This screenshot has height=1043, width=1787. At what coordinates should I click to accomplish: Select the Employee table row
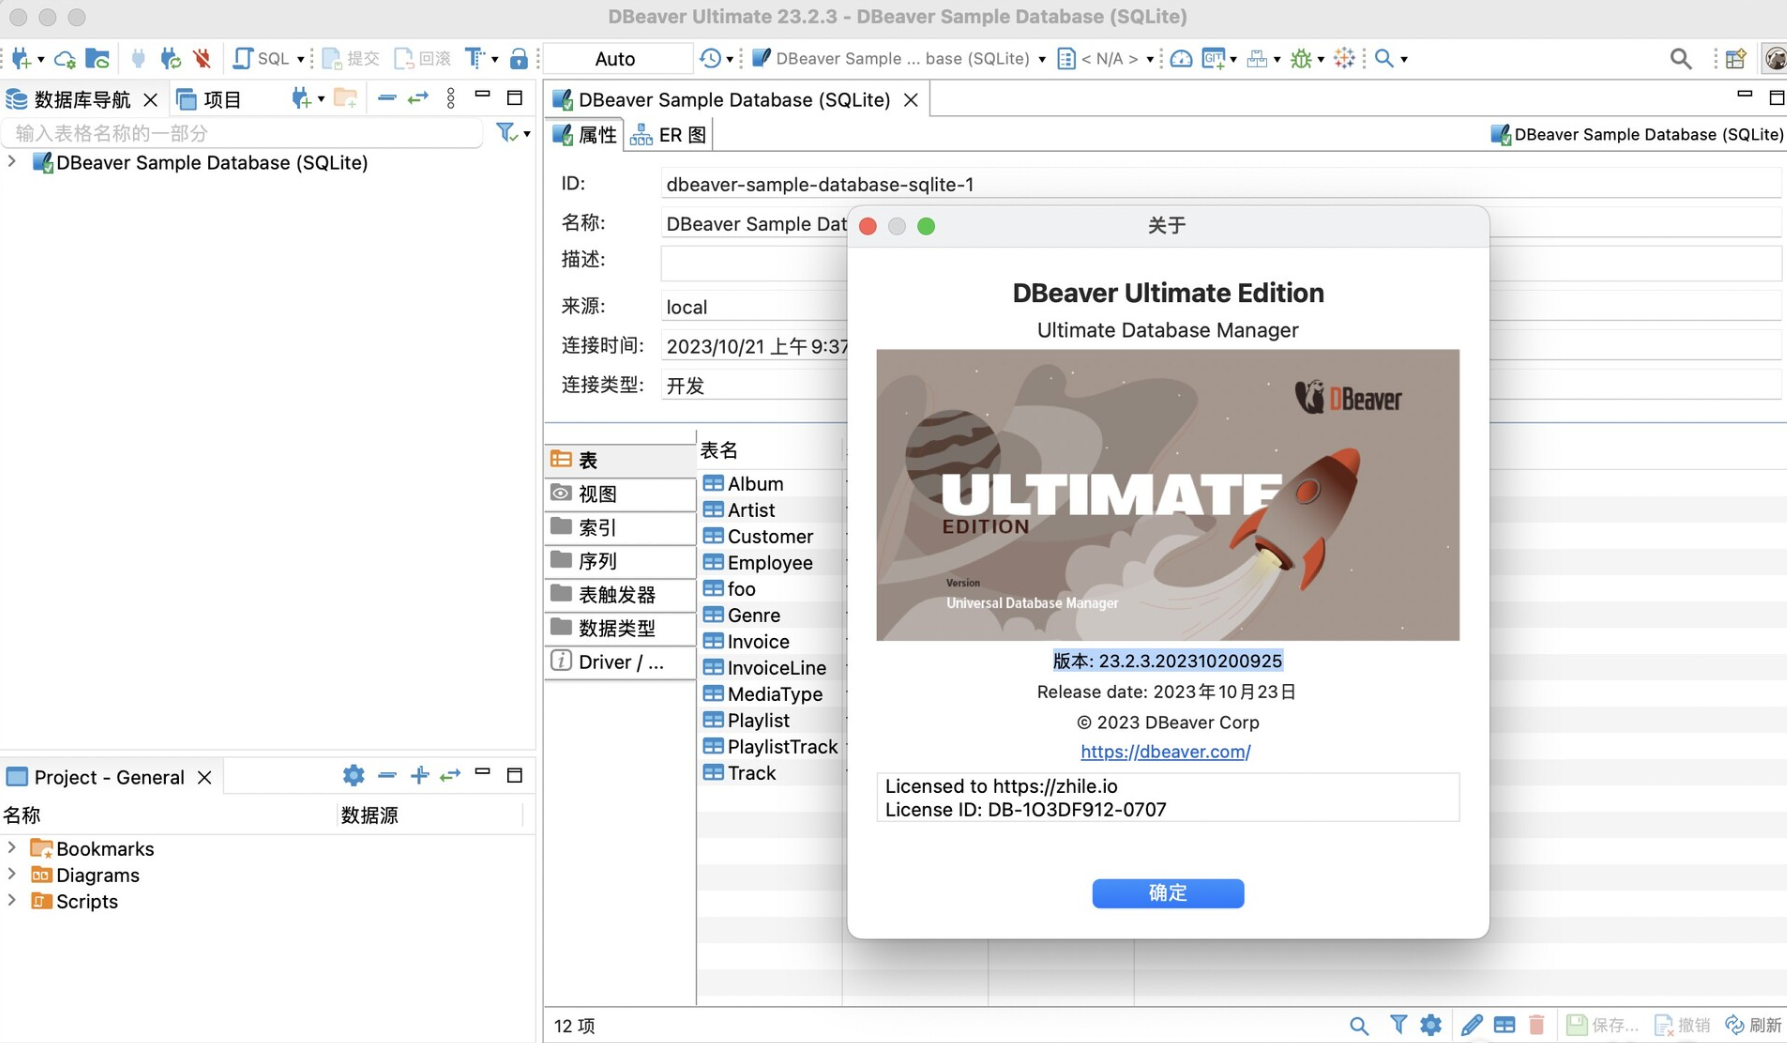770,562
